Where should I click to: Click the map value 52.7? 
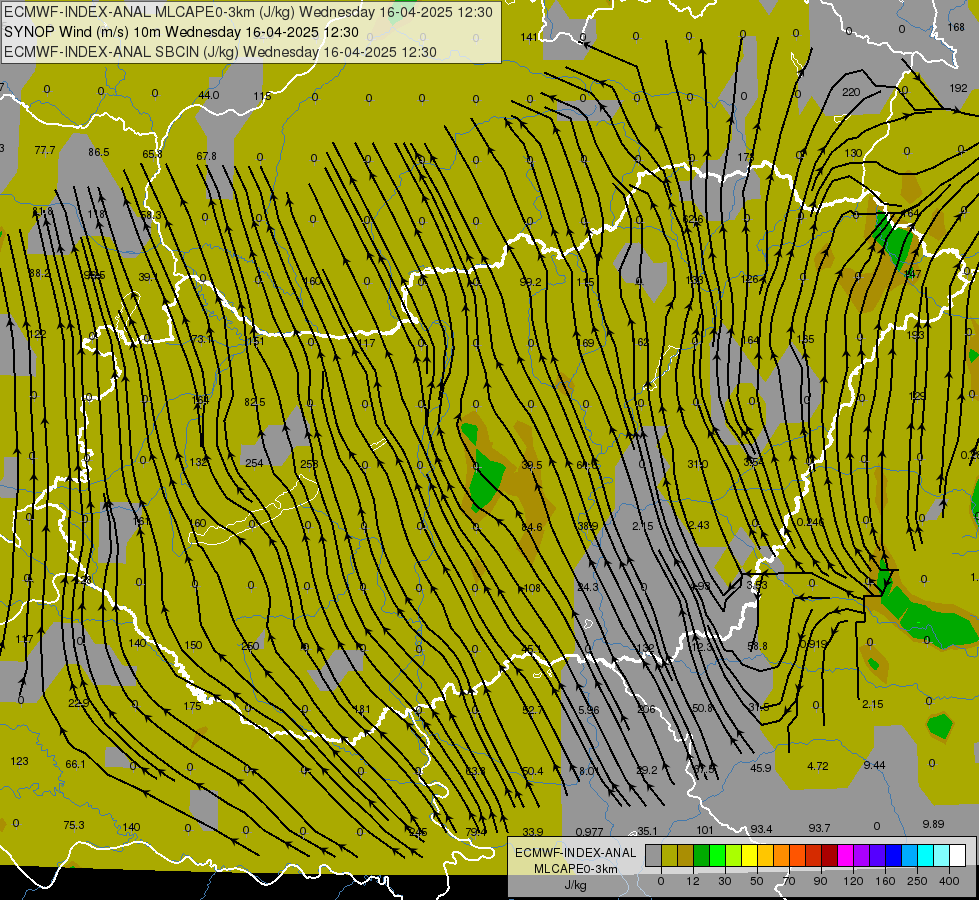[x=533, y=710]
